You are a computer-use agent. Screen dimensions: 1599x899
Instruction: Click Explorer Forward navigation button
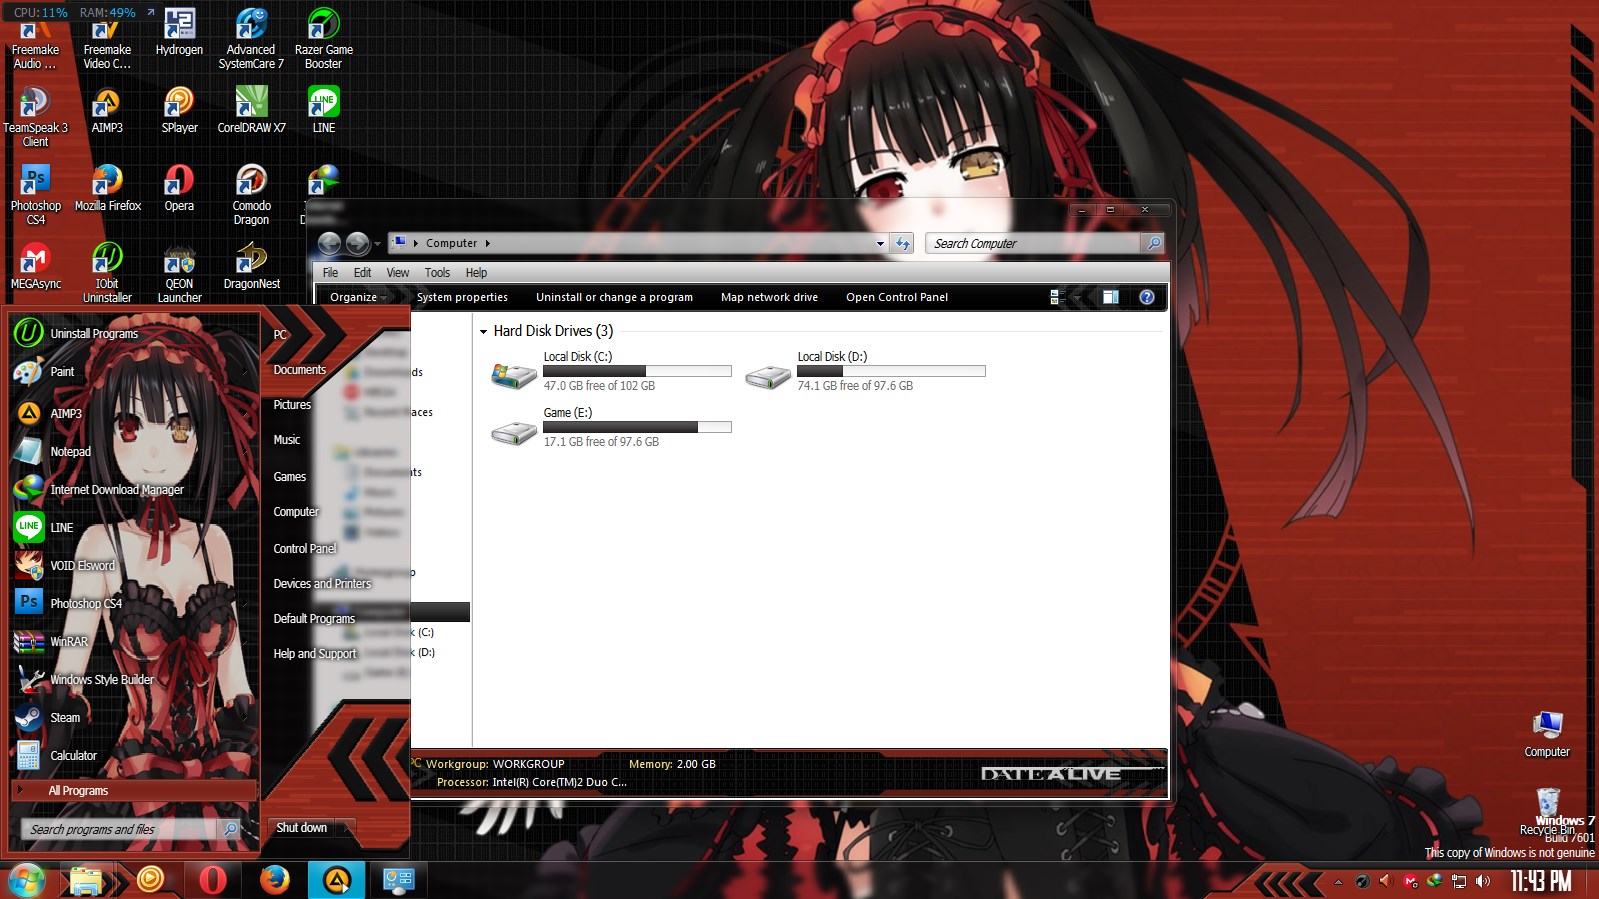(357, 243)
